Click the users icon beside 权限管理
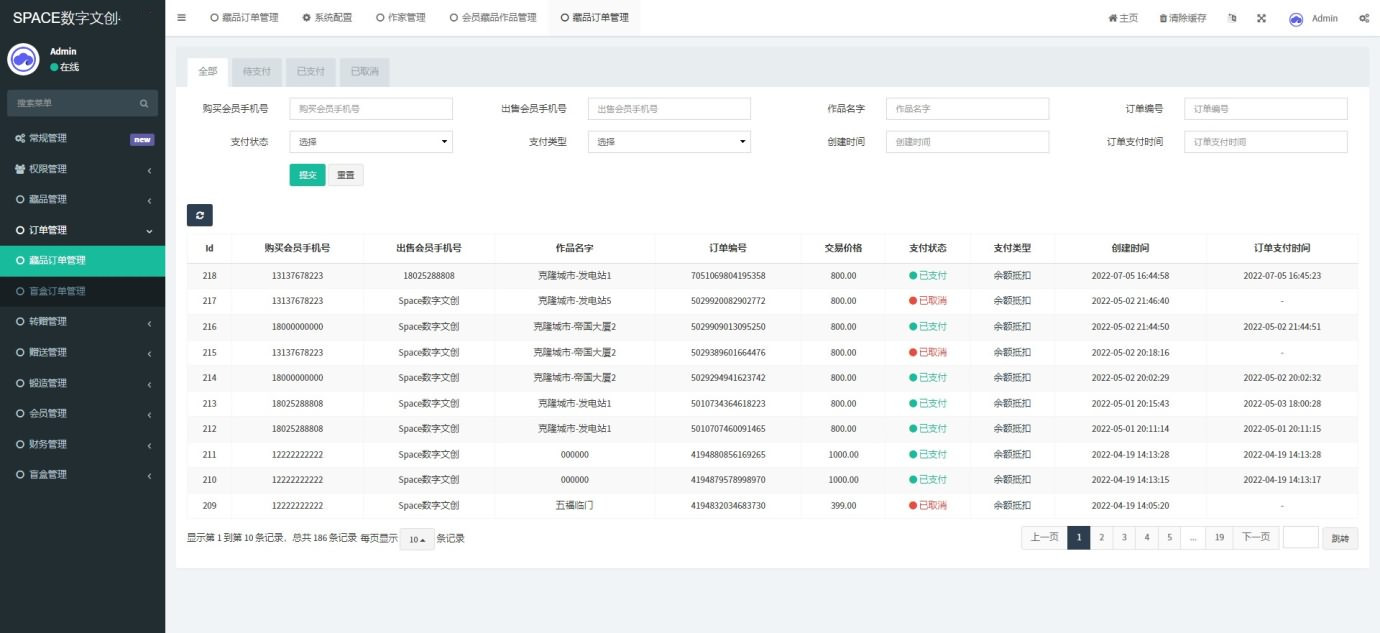 tap(20, 169)
